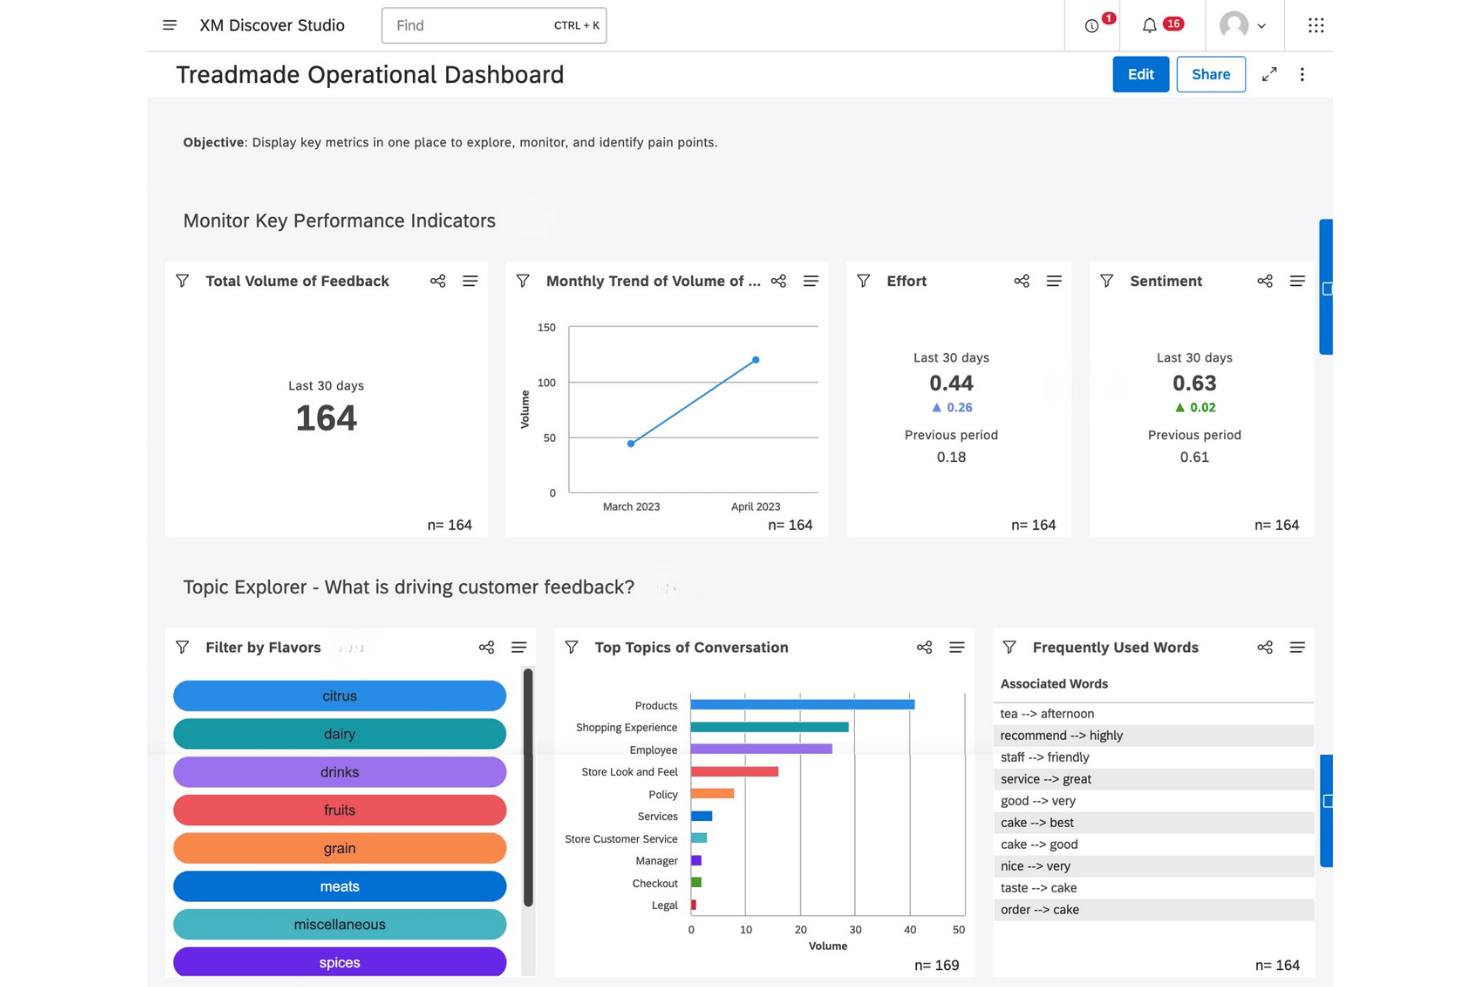This screenshot has height=987, width=1480.
Task: Click the 'nice --> very' row
Action: (1153, 866)
